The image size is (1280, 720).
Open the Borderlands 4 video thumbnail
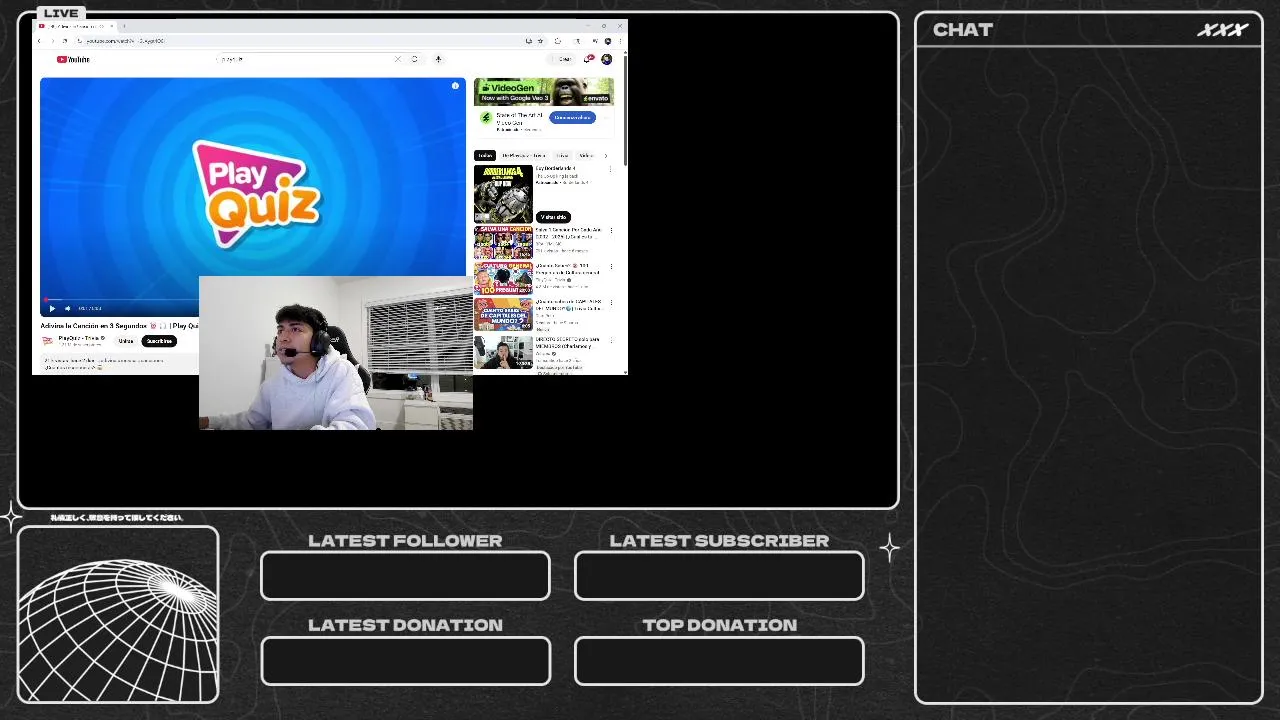[x=503, y=194]
